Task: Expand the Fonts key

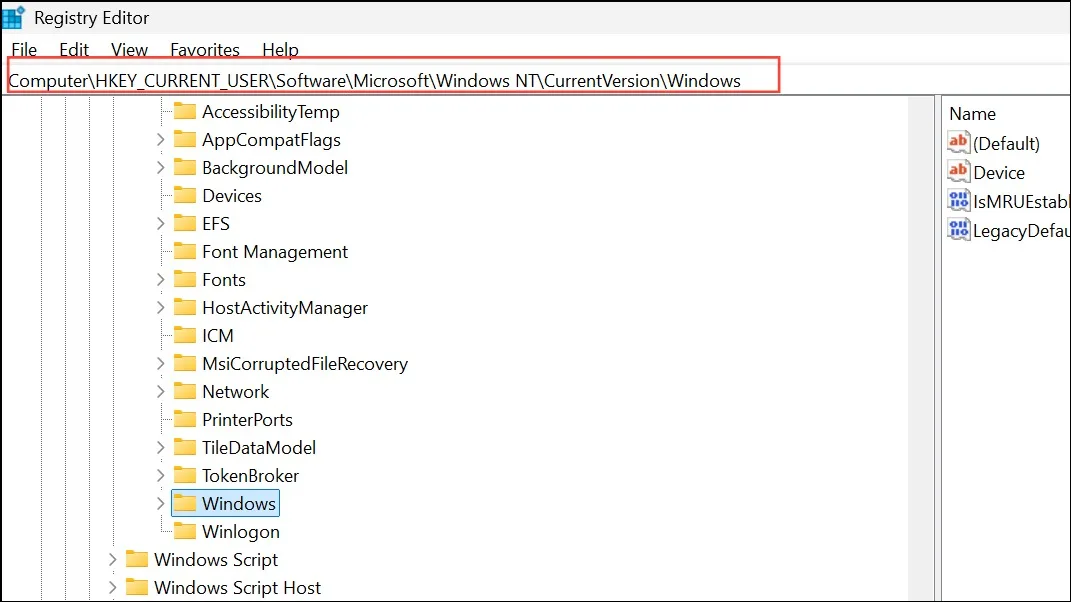Action: pyautogui.click(x=161, y=279)
